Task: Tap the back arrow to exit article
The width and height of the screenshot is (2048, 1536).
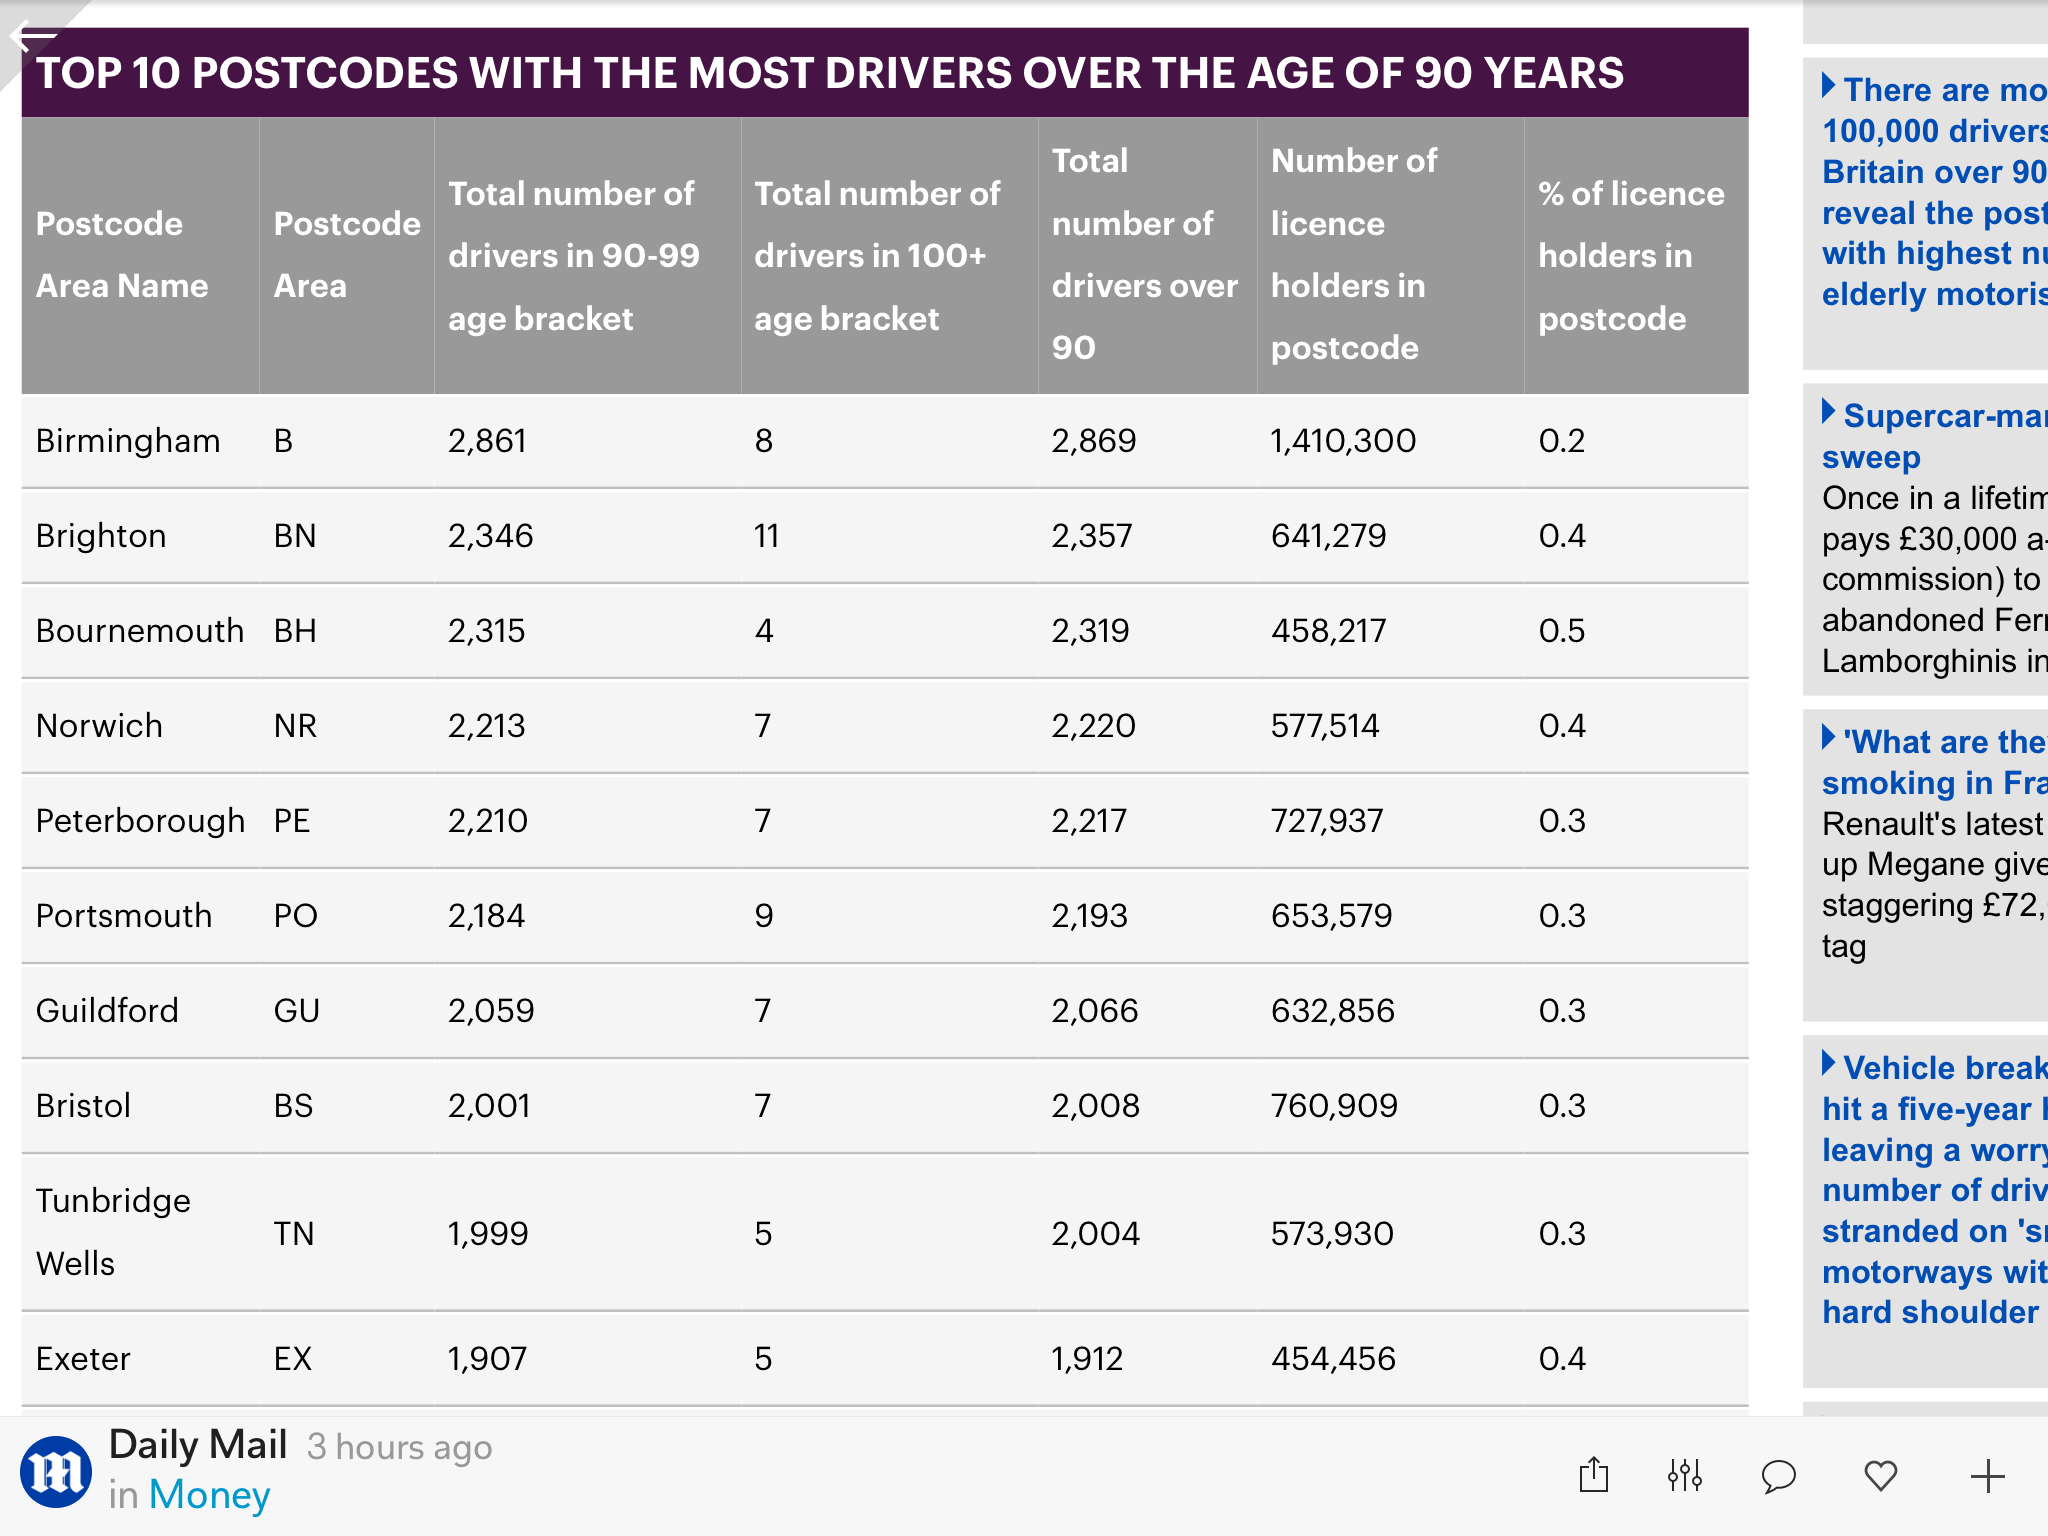Action: coord(33,36)
